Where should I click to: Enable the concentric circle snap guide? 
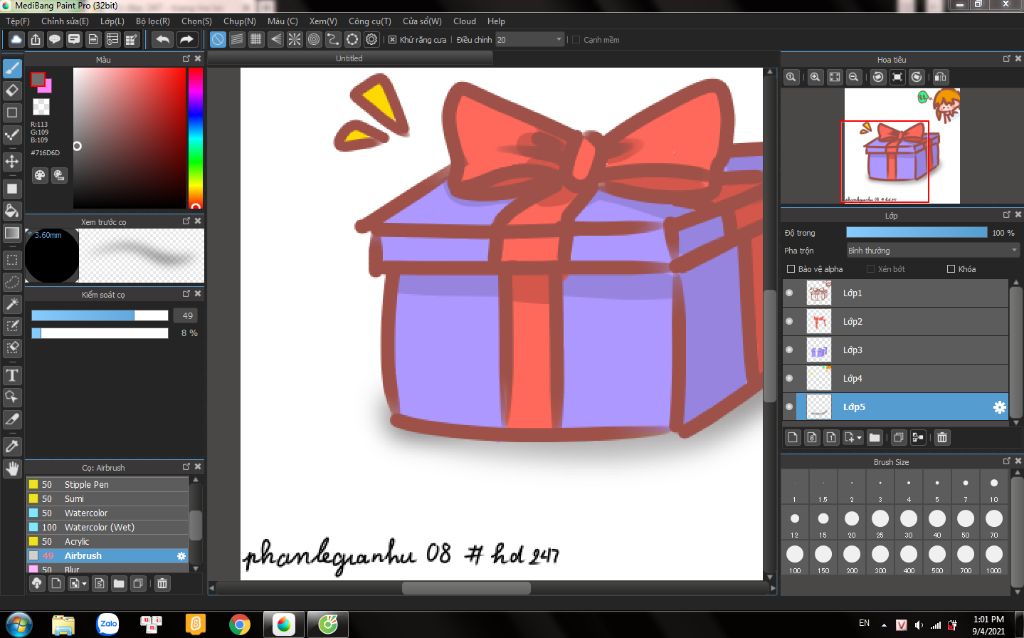[314, 40]
